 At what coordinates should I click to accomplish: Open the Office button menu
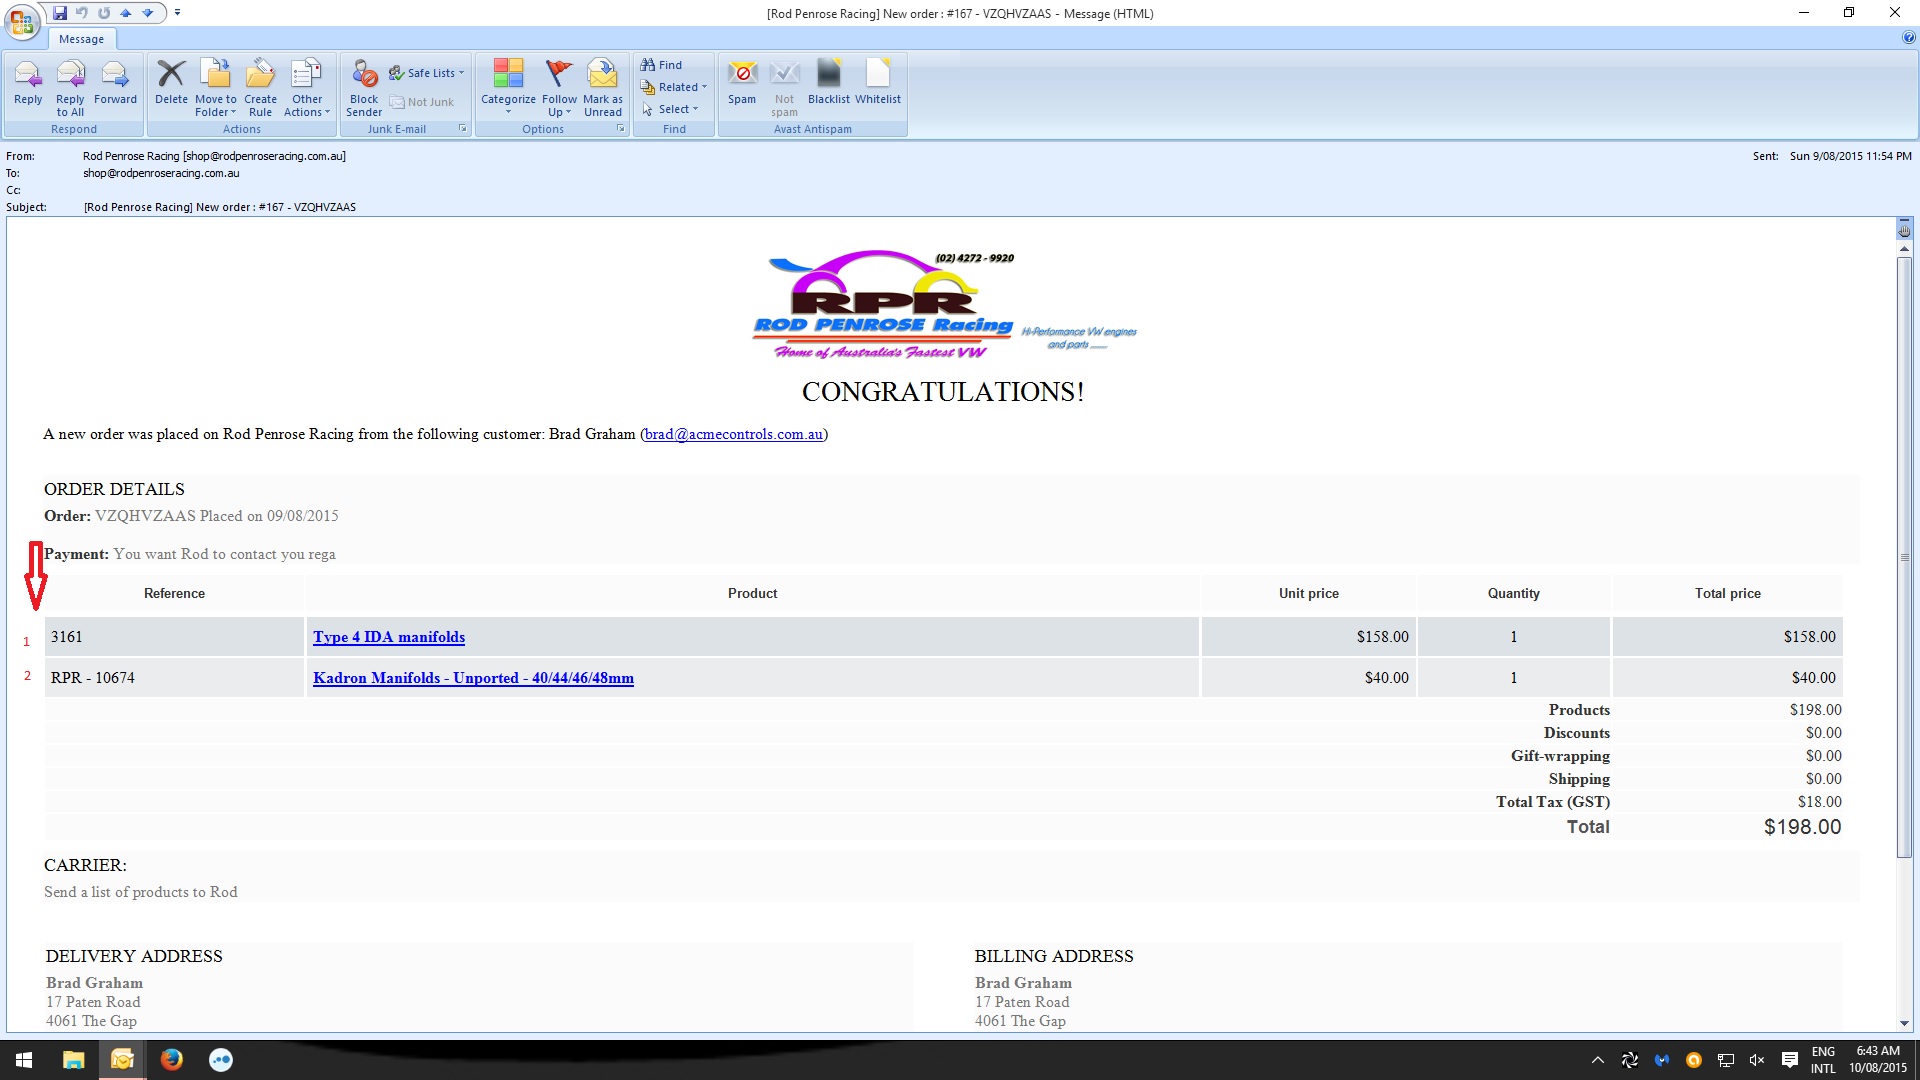[x=21, y=20]
